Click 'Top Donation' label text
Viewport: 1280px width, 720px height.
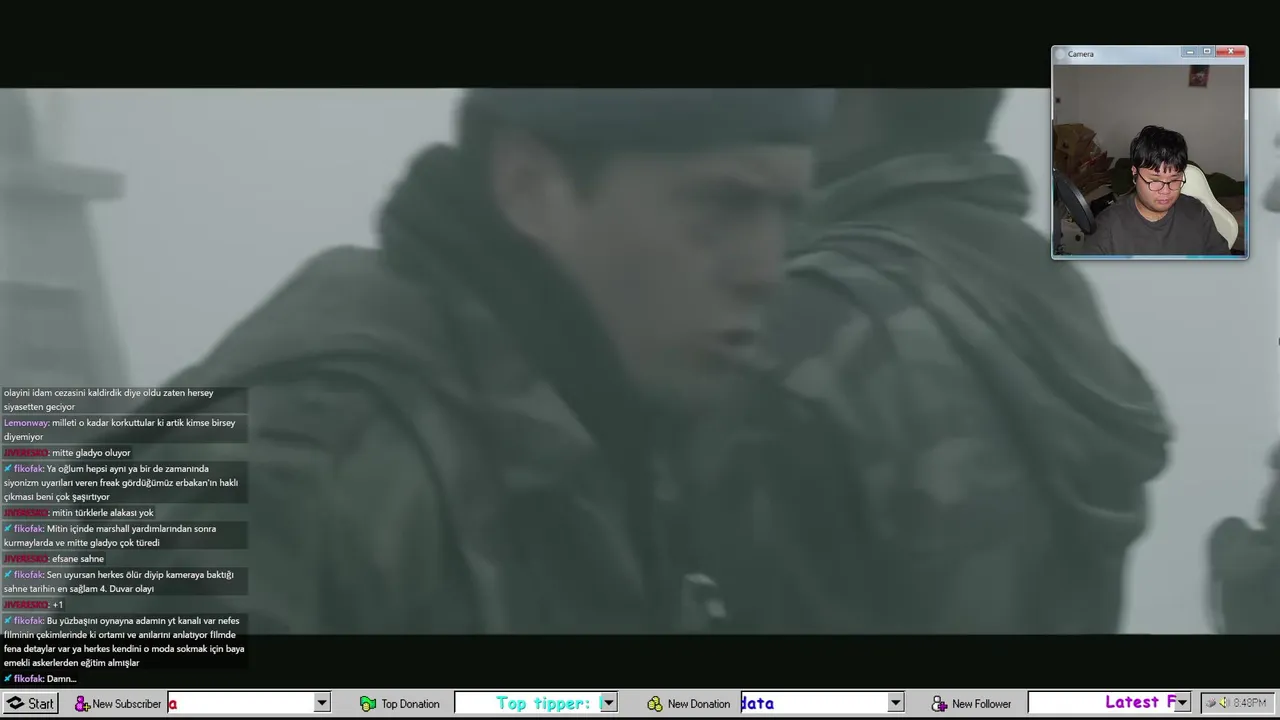[410, 704]
